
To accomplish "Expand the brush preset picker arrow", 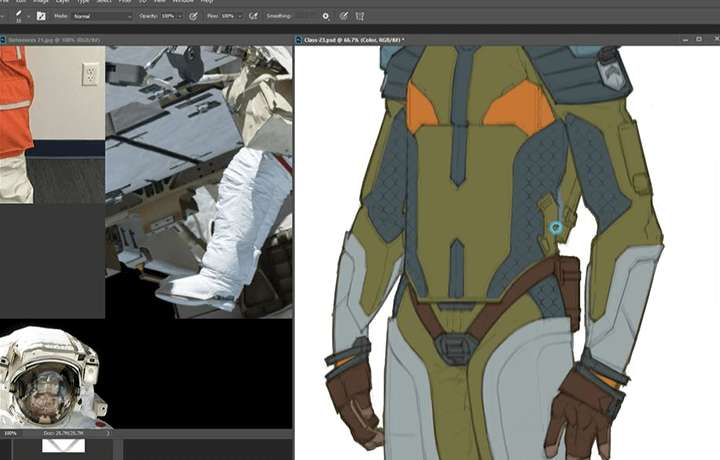I will click(x=29, y=16).
